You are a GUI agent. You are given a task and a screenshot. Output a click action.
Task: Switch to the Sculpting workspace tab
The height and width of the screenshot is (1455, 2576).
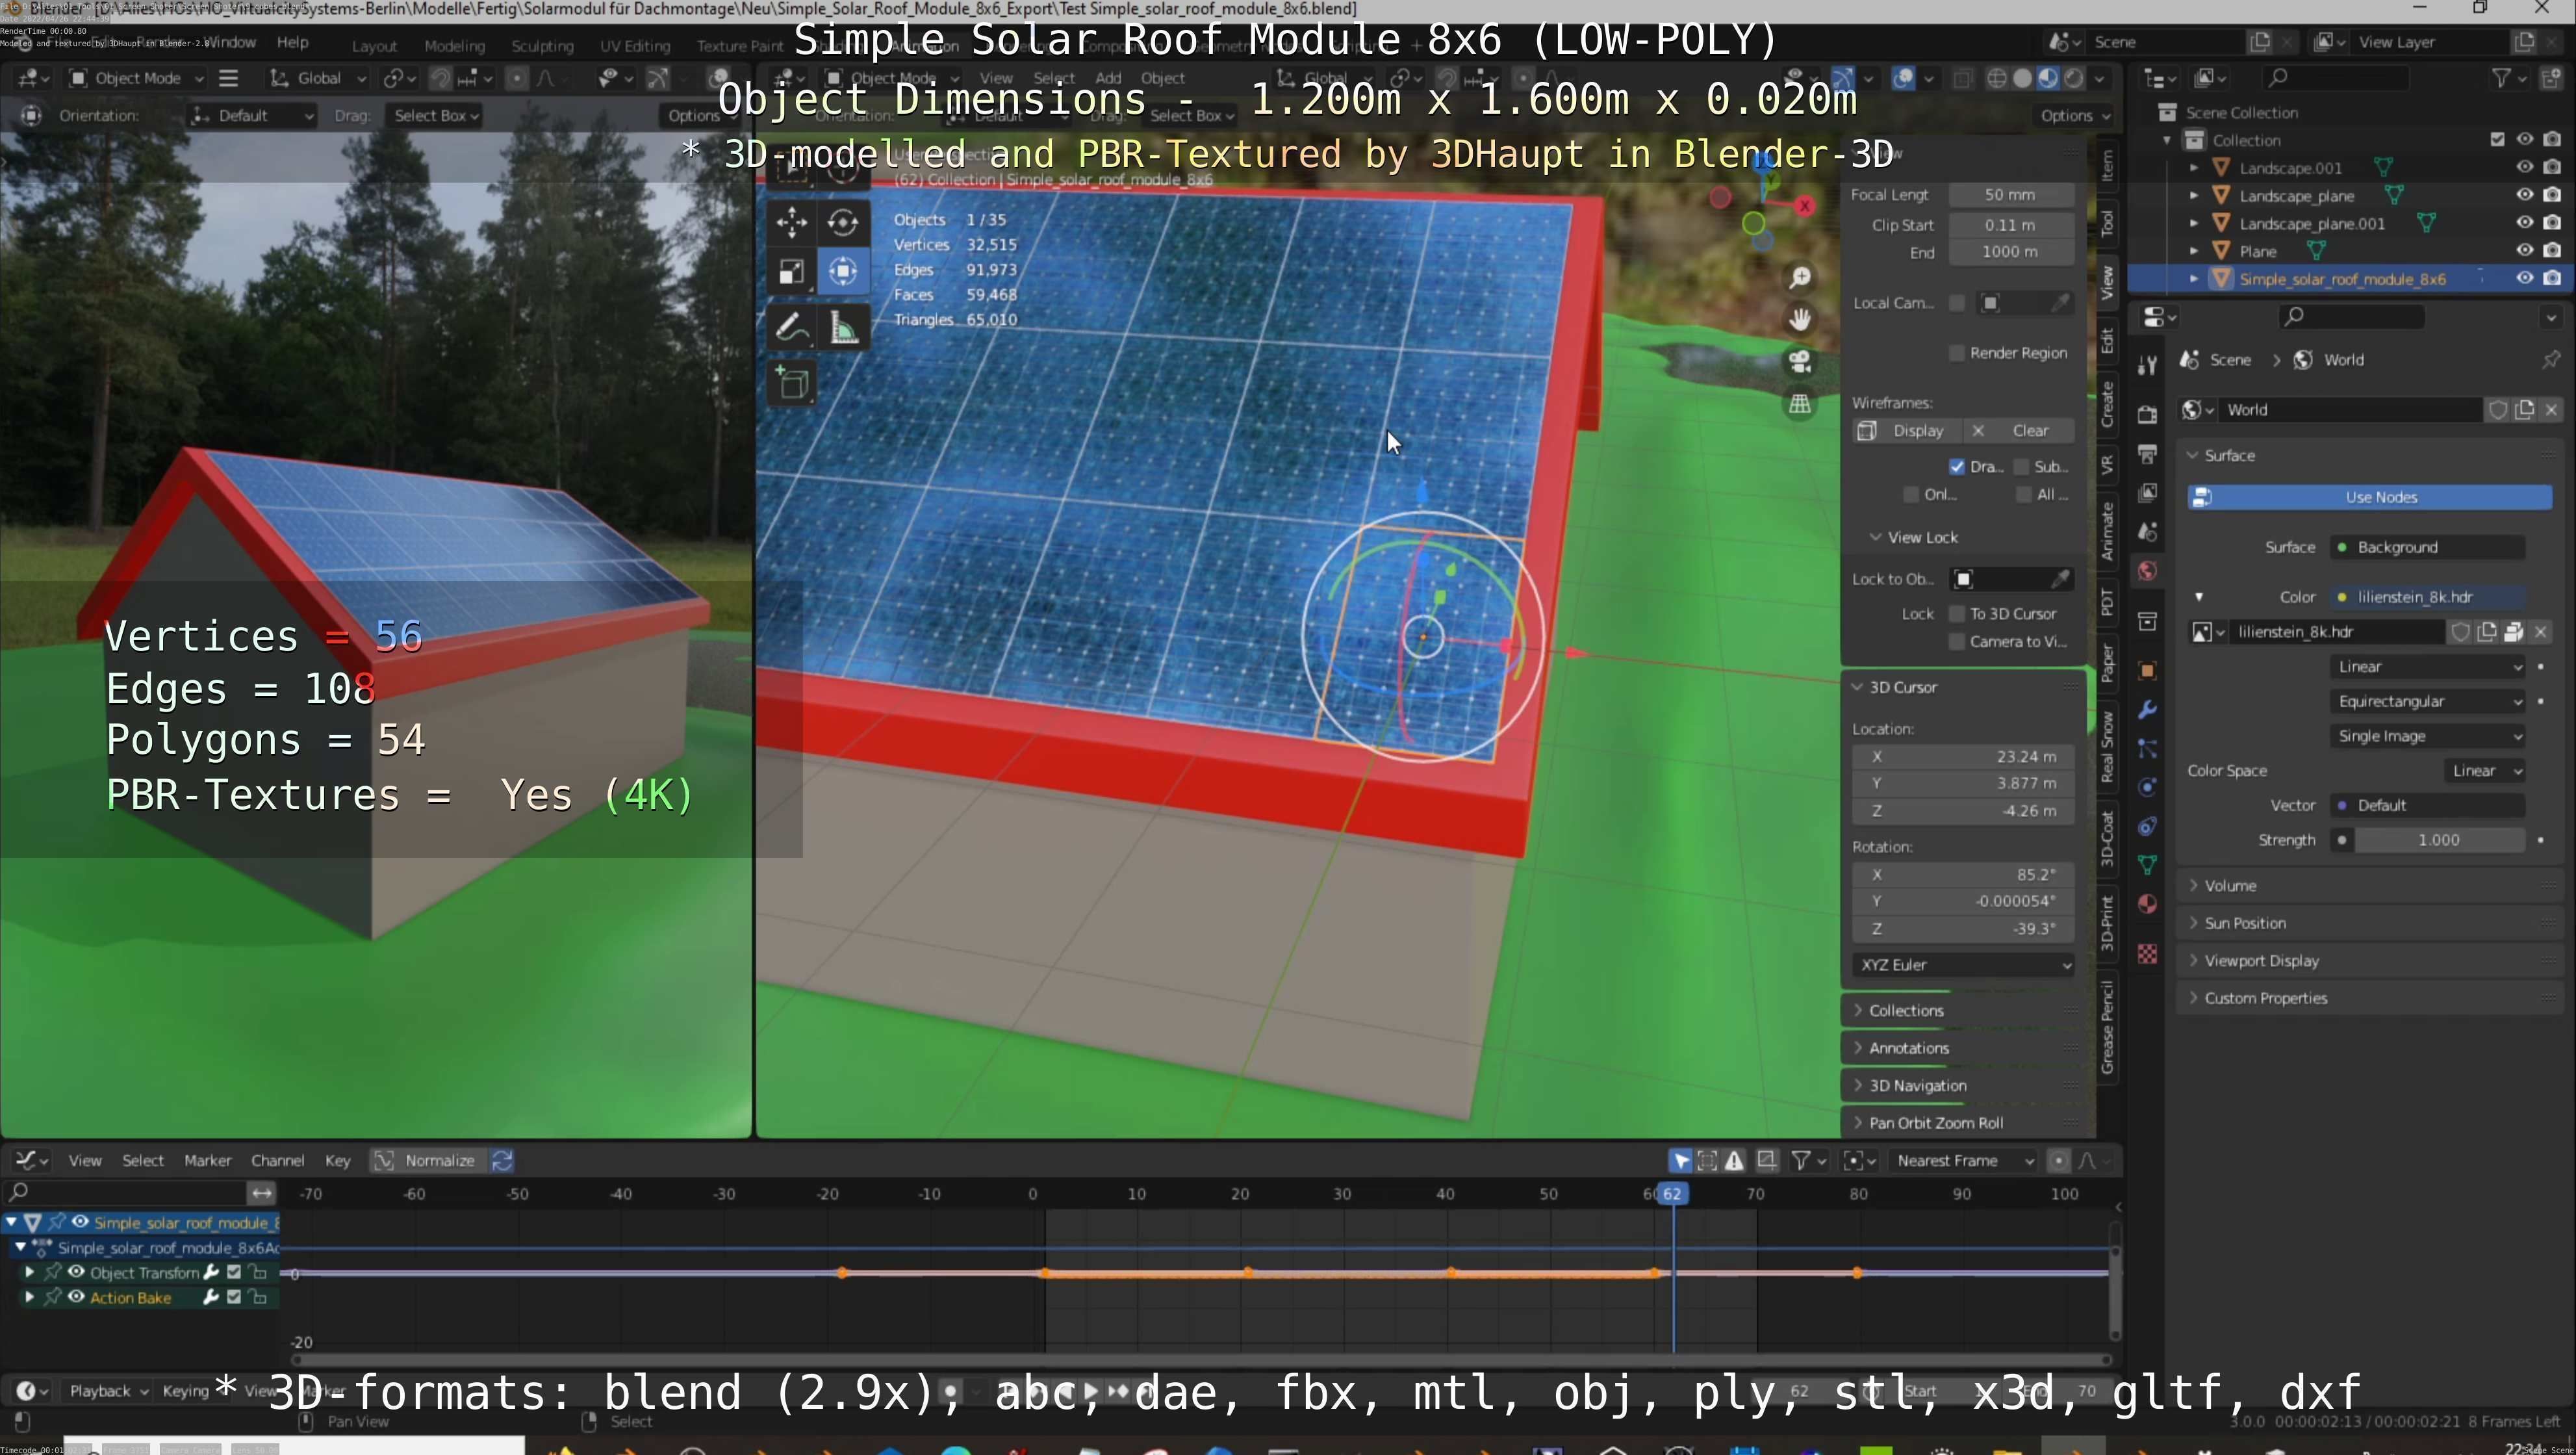click(542, 46)
